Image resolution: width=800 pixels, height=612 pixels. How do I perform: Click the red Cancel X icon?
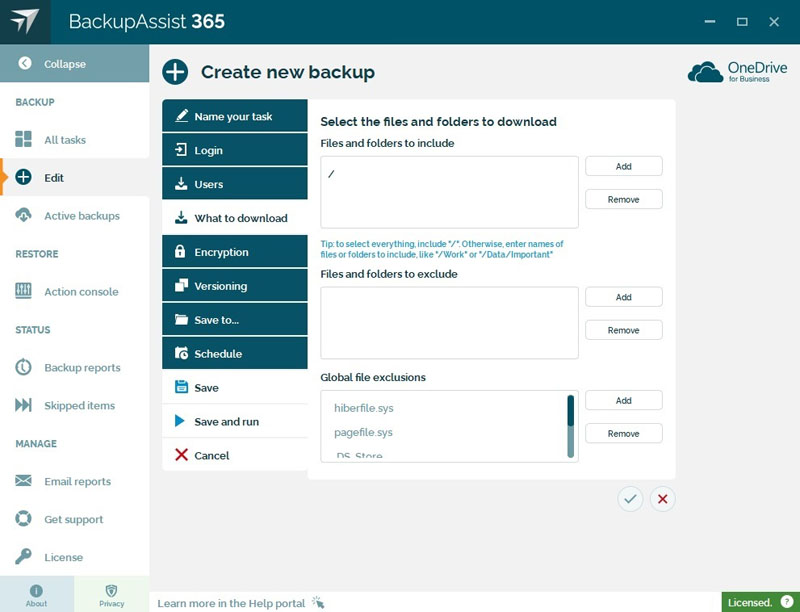click(181, 455)
